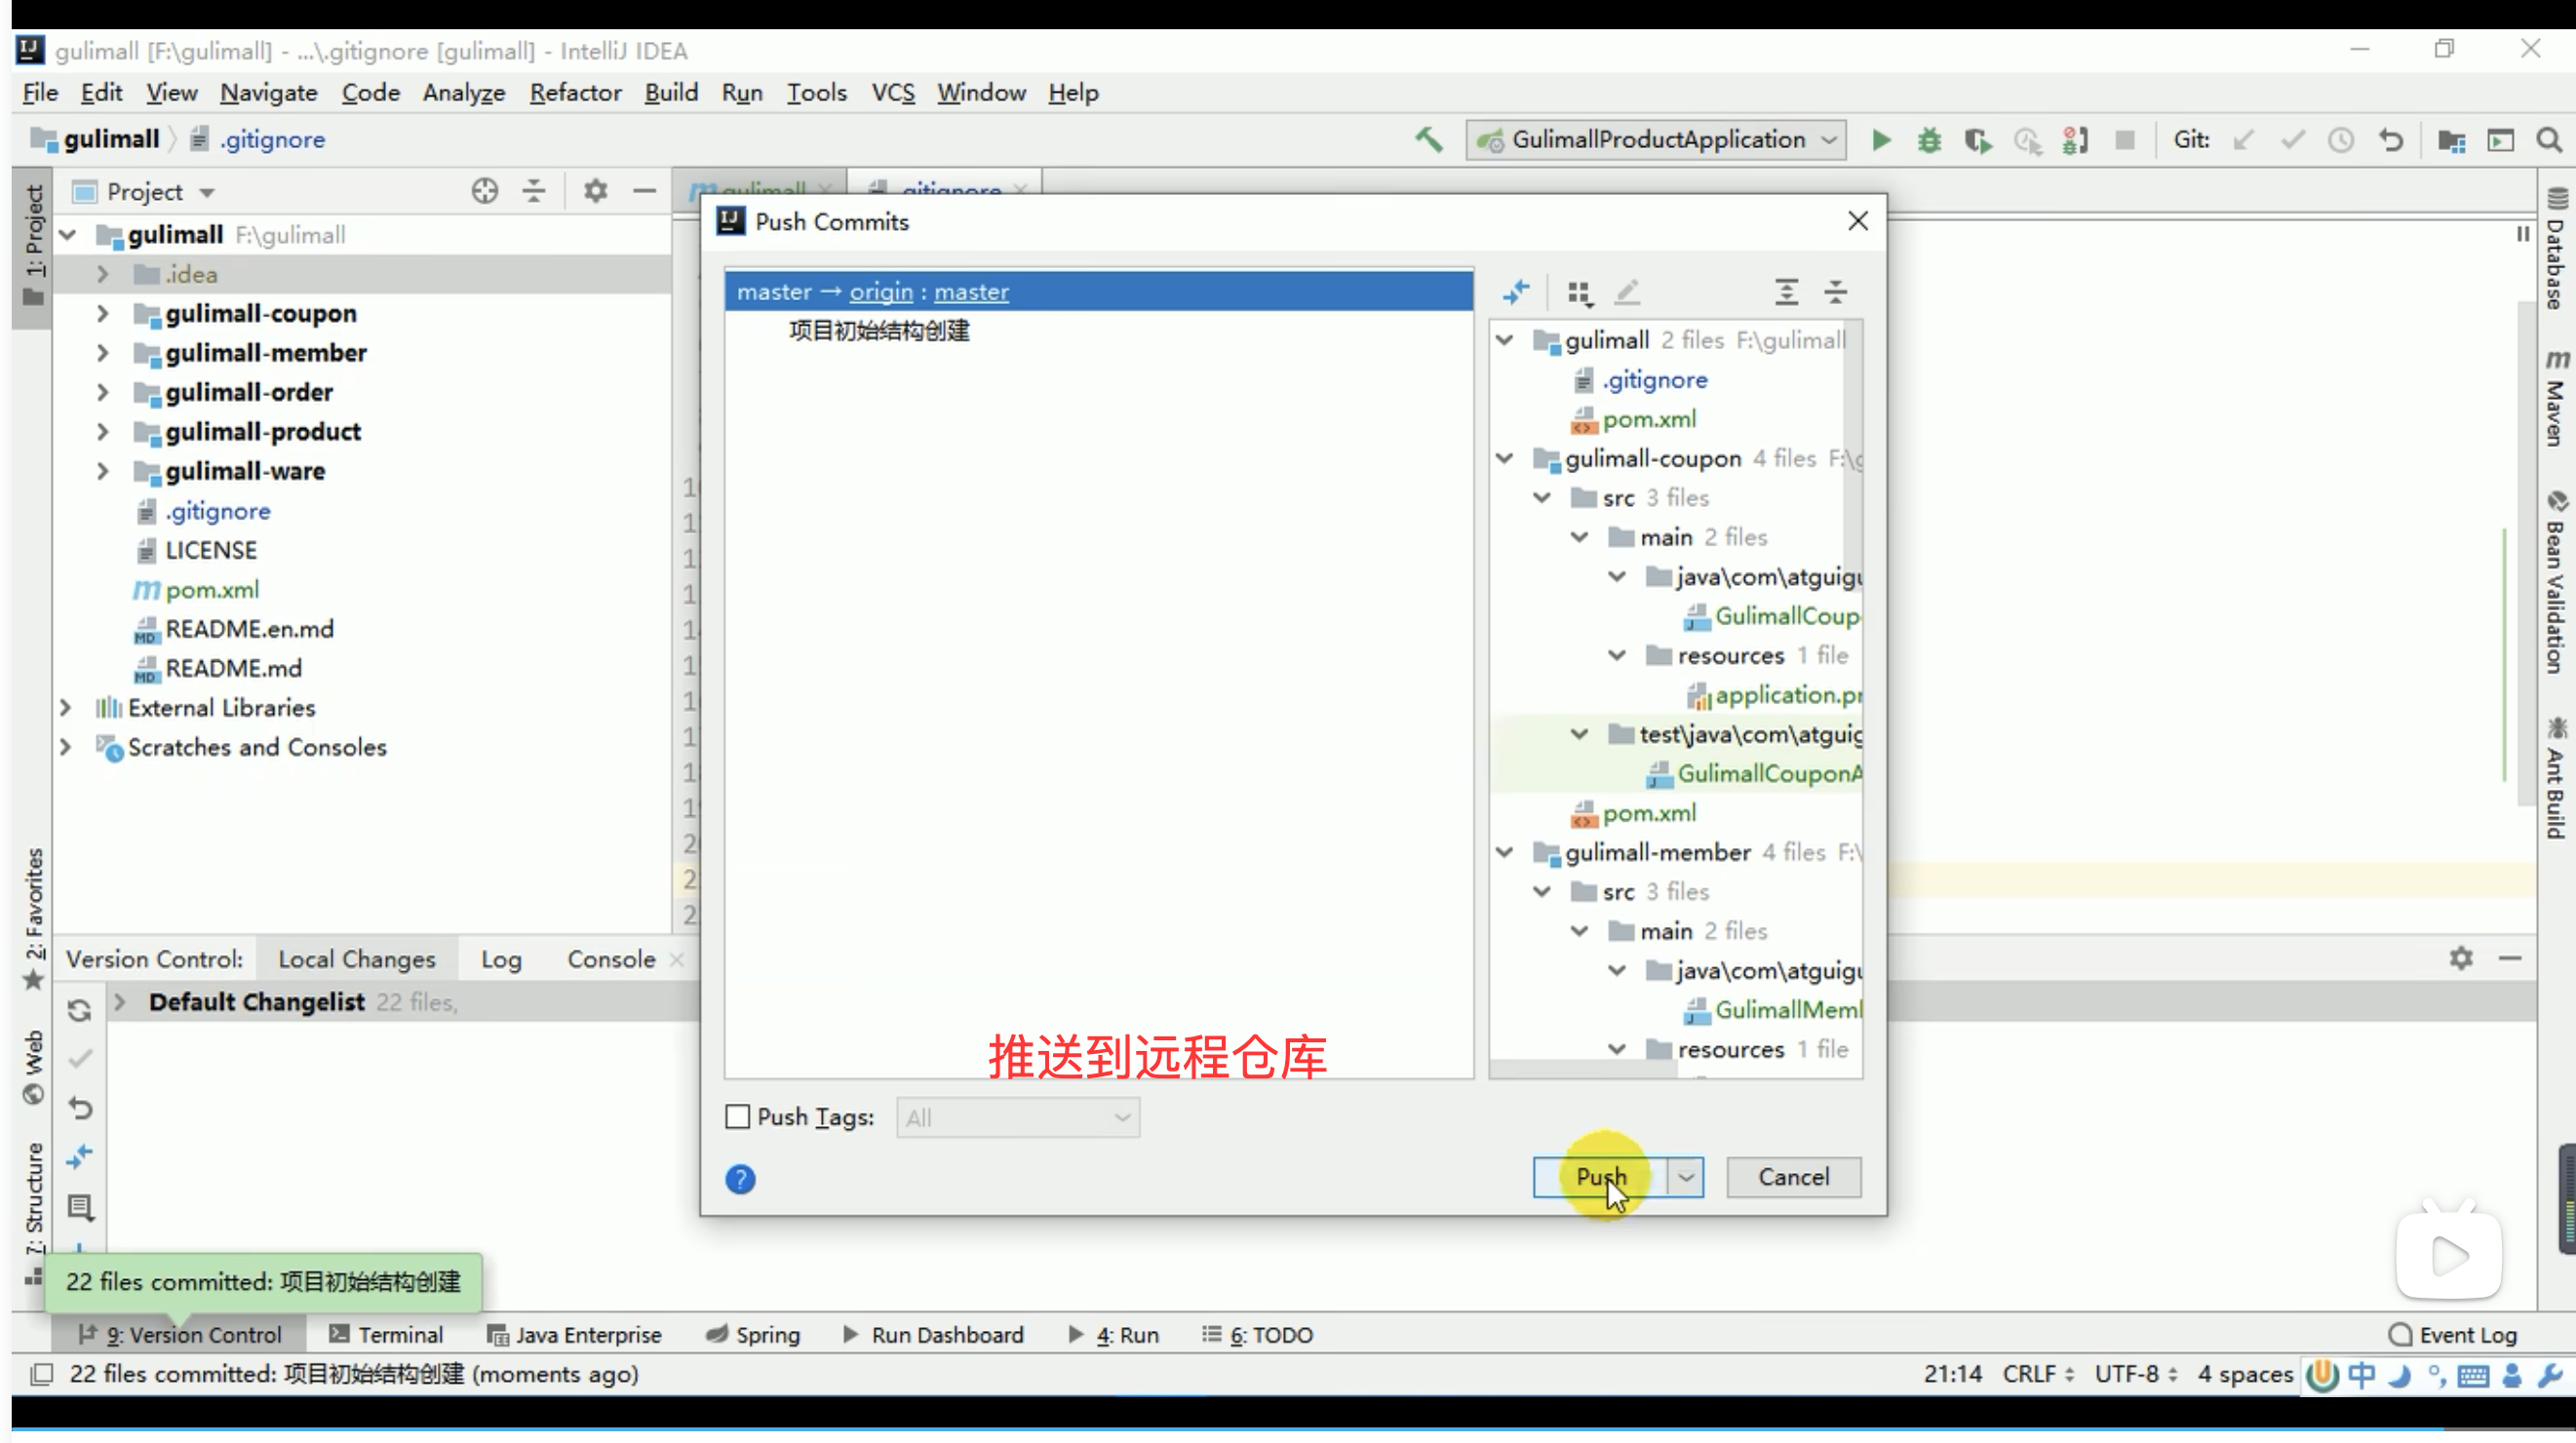Image resolution: width=2576 pixels, height=1443 pixels.
Task: Click the Debug bug icon
Action: point(1929,140)
